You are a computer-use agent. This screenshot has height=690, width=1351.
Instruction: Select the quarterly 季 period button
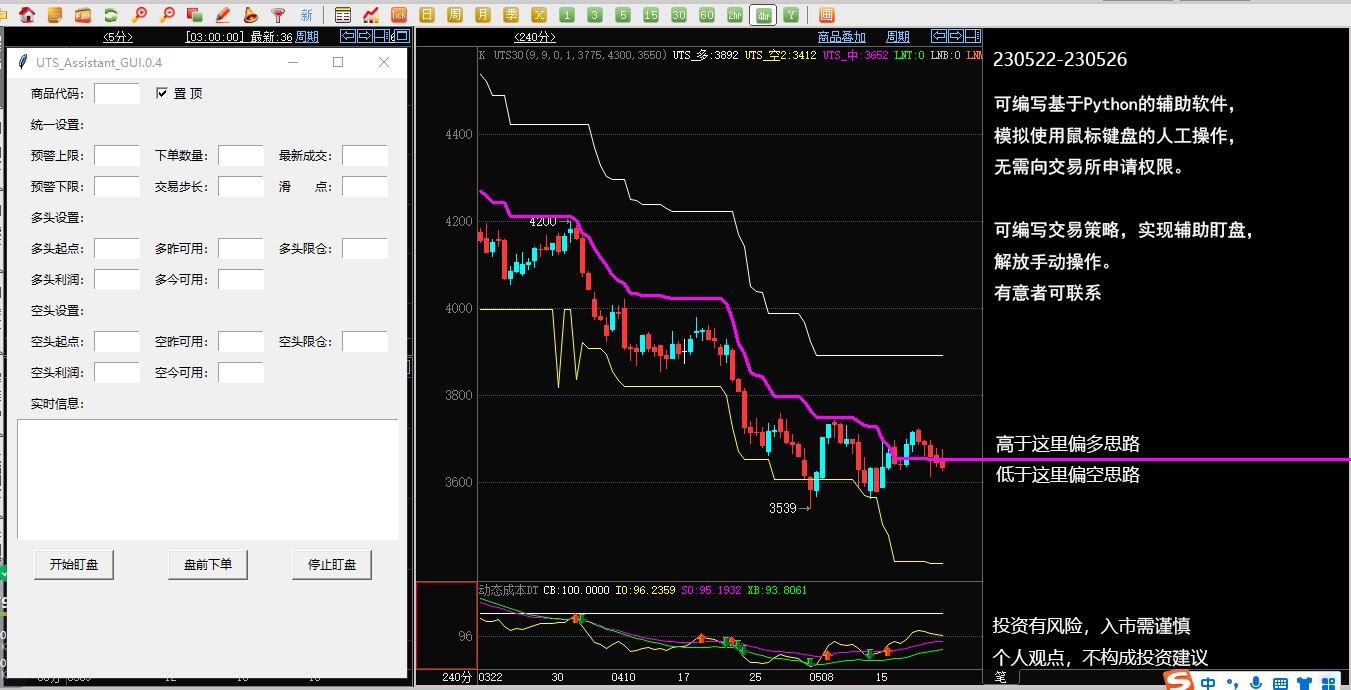(511, 14)
